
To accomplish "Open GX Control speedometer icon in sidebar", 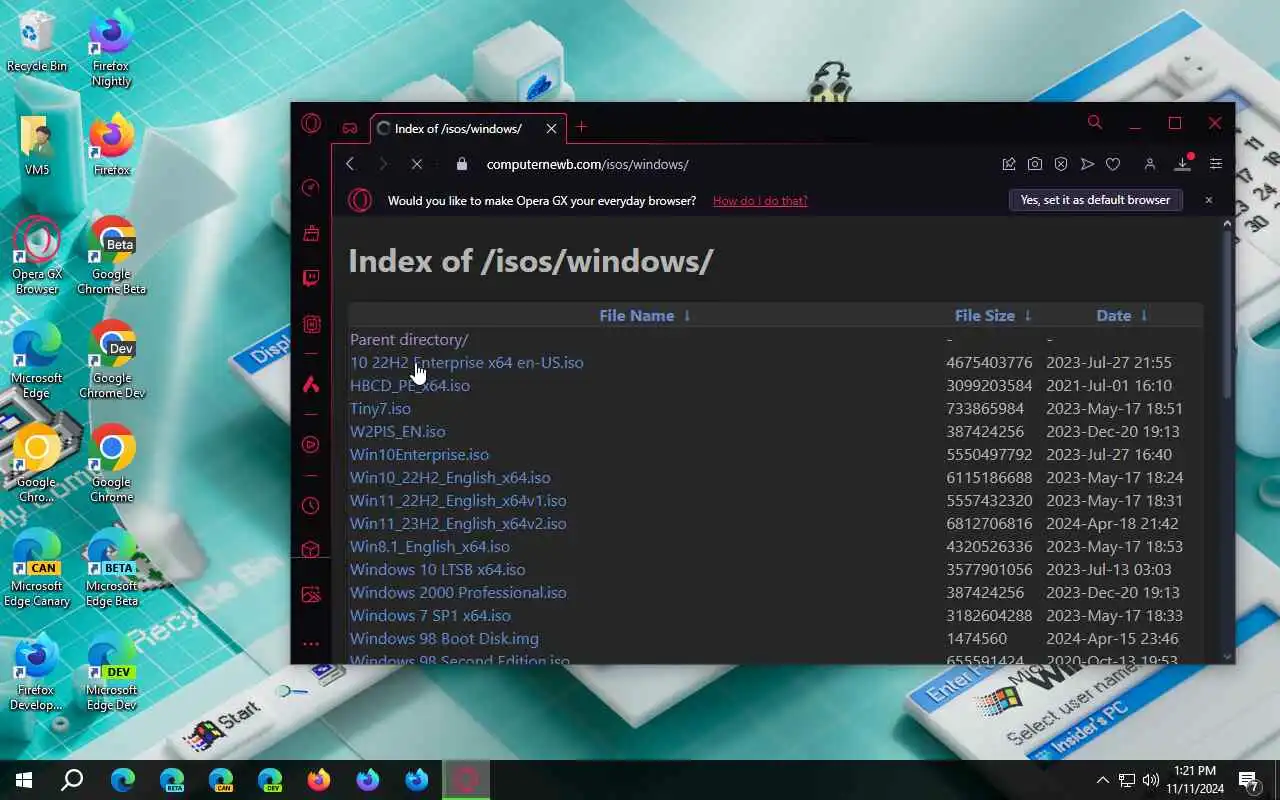I will (311, 187).
